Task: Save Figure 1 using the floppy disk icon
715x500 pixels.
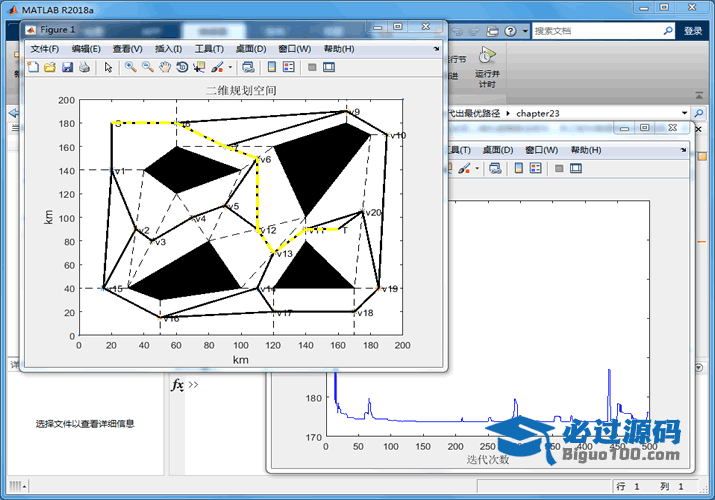Action: point(67,67)
